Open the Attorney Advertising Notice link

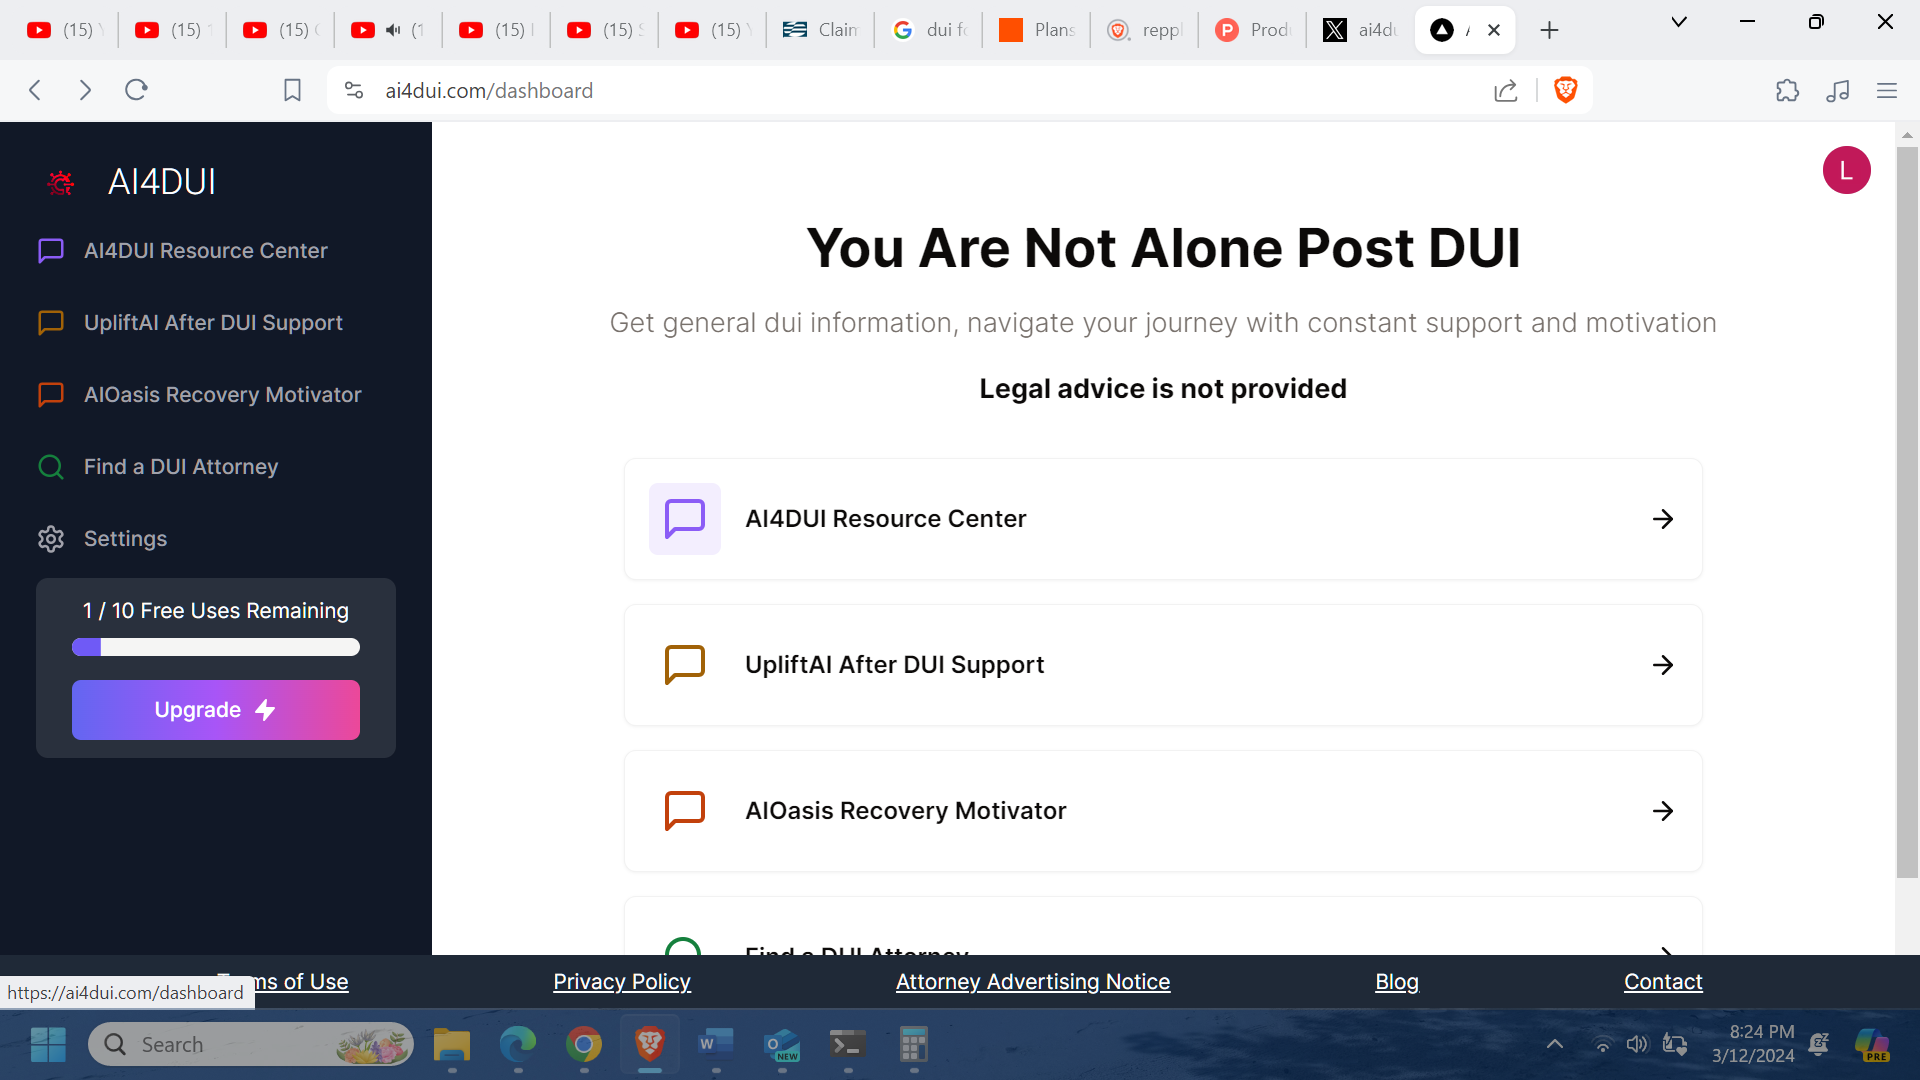pyautogui.click(x=1032, y=982)
